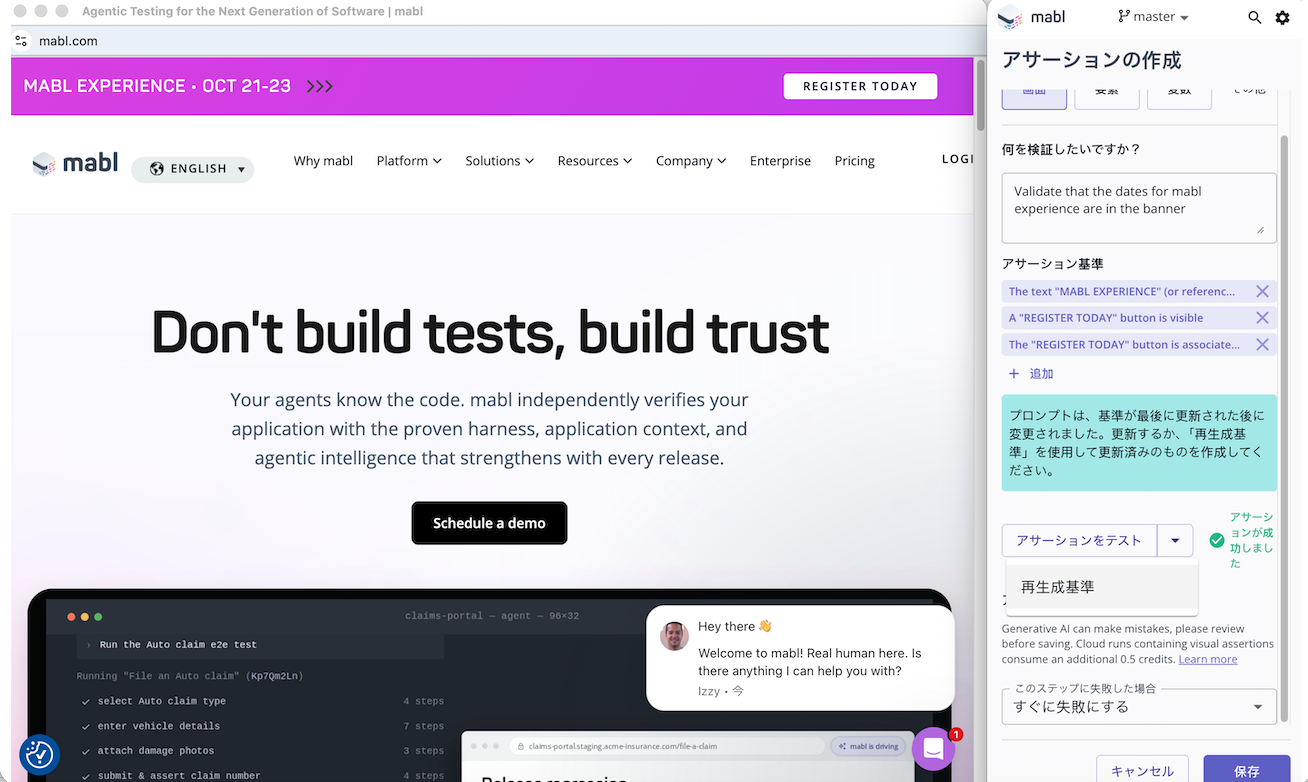Click the 何を検証したいですか？ label
The height and width of the screenshot is (782, 1308).
1071,149
